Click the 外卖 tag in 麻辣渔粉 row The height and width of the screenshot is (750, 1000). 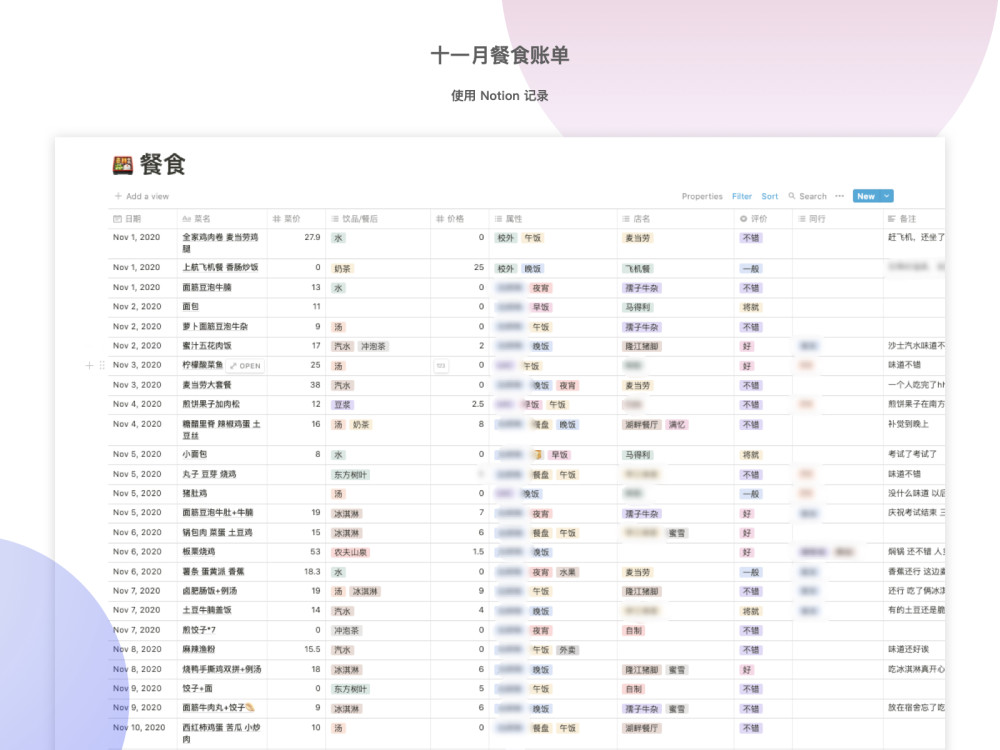click(x=568, y=651)
